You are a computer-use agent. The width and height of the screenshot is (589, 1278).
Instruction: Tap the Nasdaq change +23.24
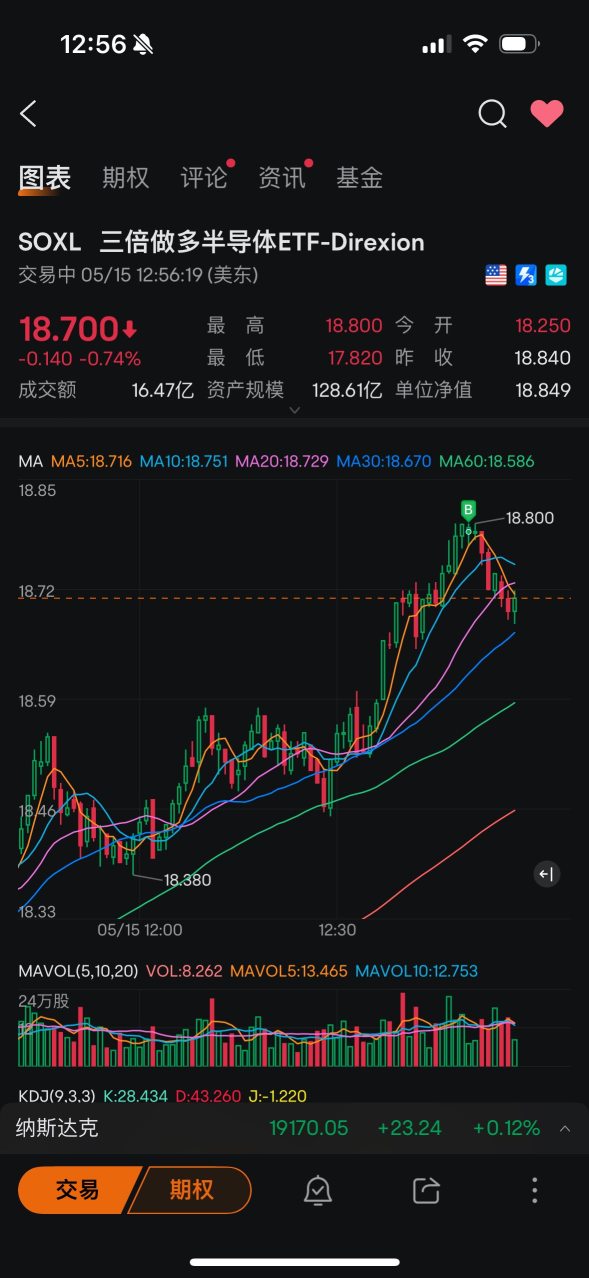[x=410, y=1128]
